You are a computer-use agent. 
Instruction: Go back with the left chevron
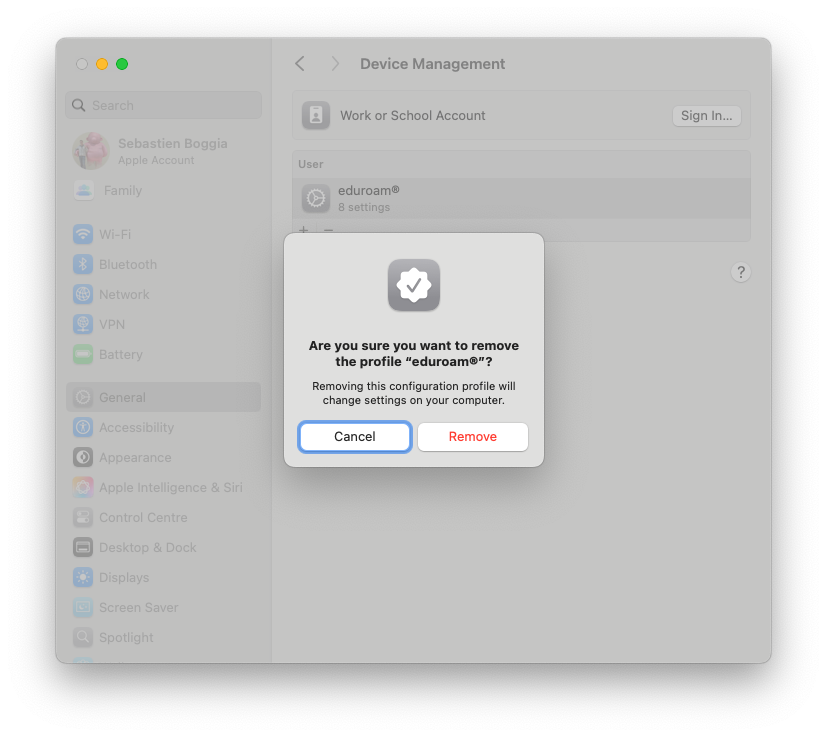300,64
